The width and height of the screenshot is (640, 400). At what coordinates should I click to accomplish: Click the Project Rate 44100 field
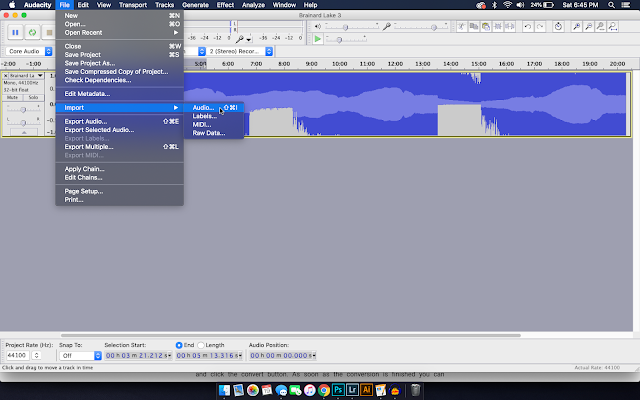pyautogui.click(x=18, y=356)
